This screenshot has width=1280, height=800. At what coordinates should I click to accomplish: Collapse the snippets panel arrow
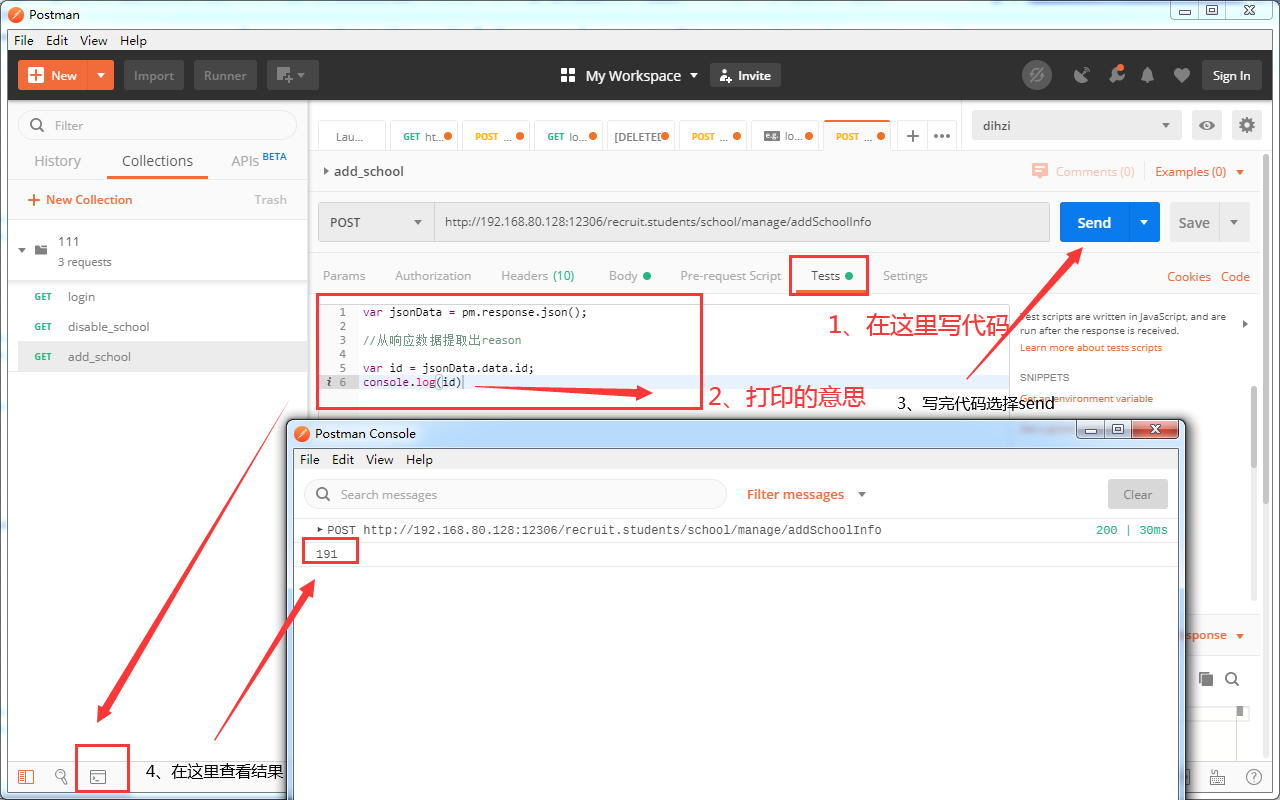(x=1245, y=324)
